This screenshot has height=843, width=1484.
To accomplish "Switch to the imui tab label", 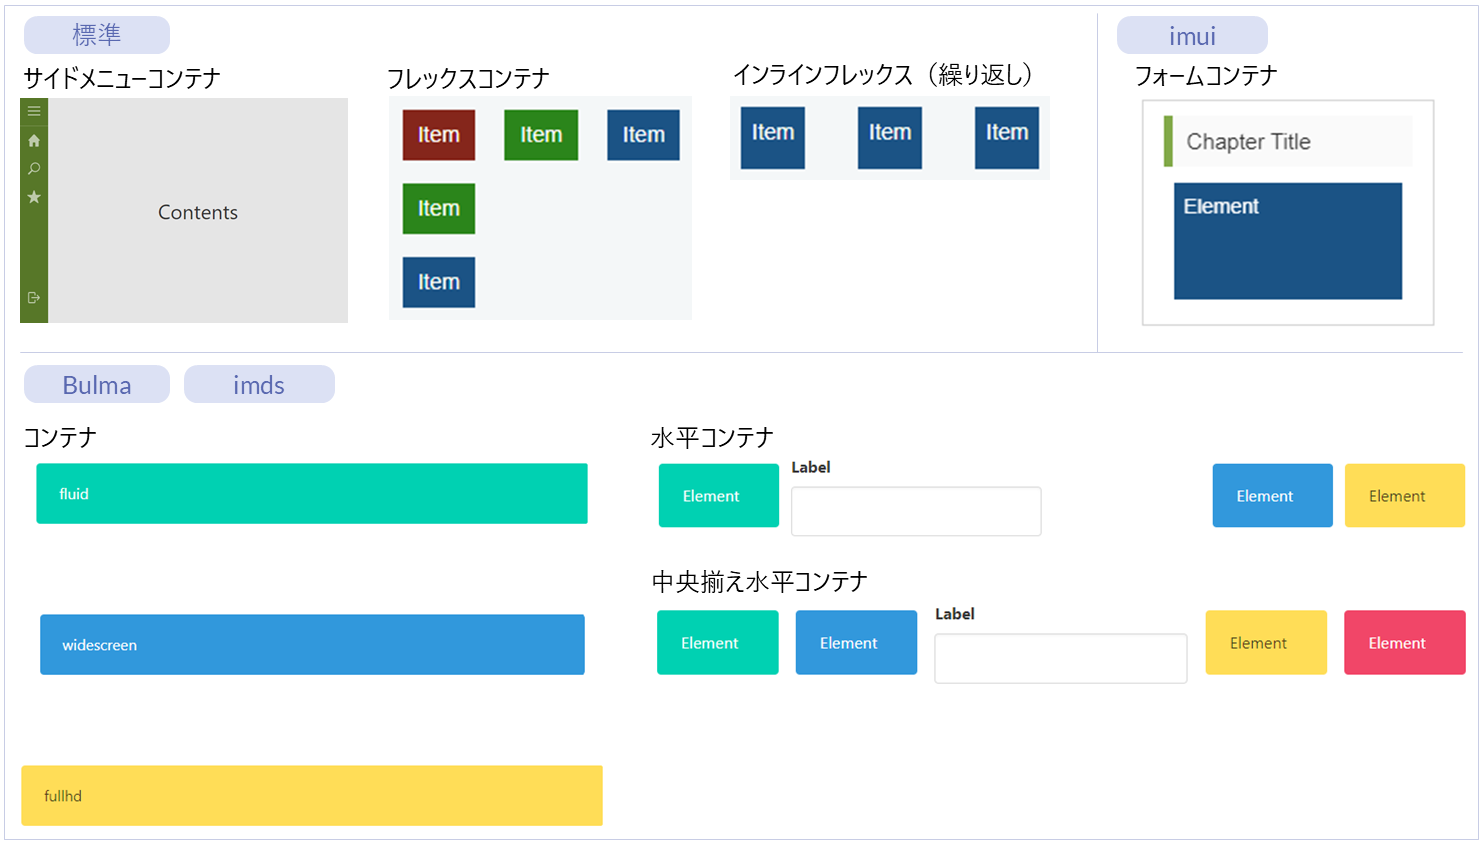I will tap(1192, 36).
